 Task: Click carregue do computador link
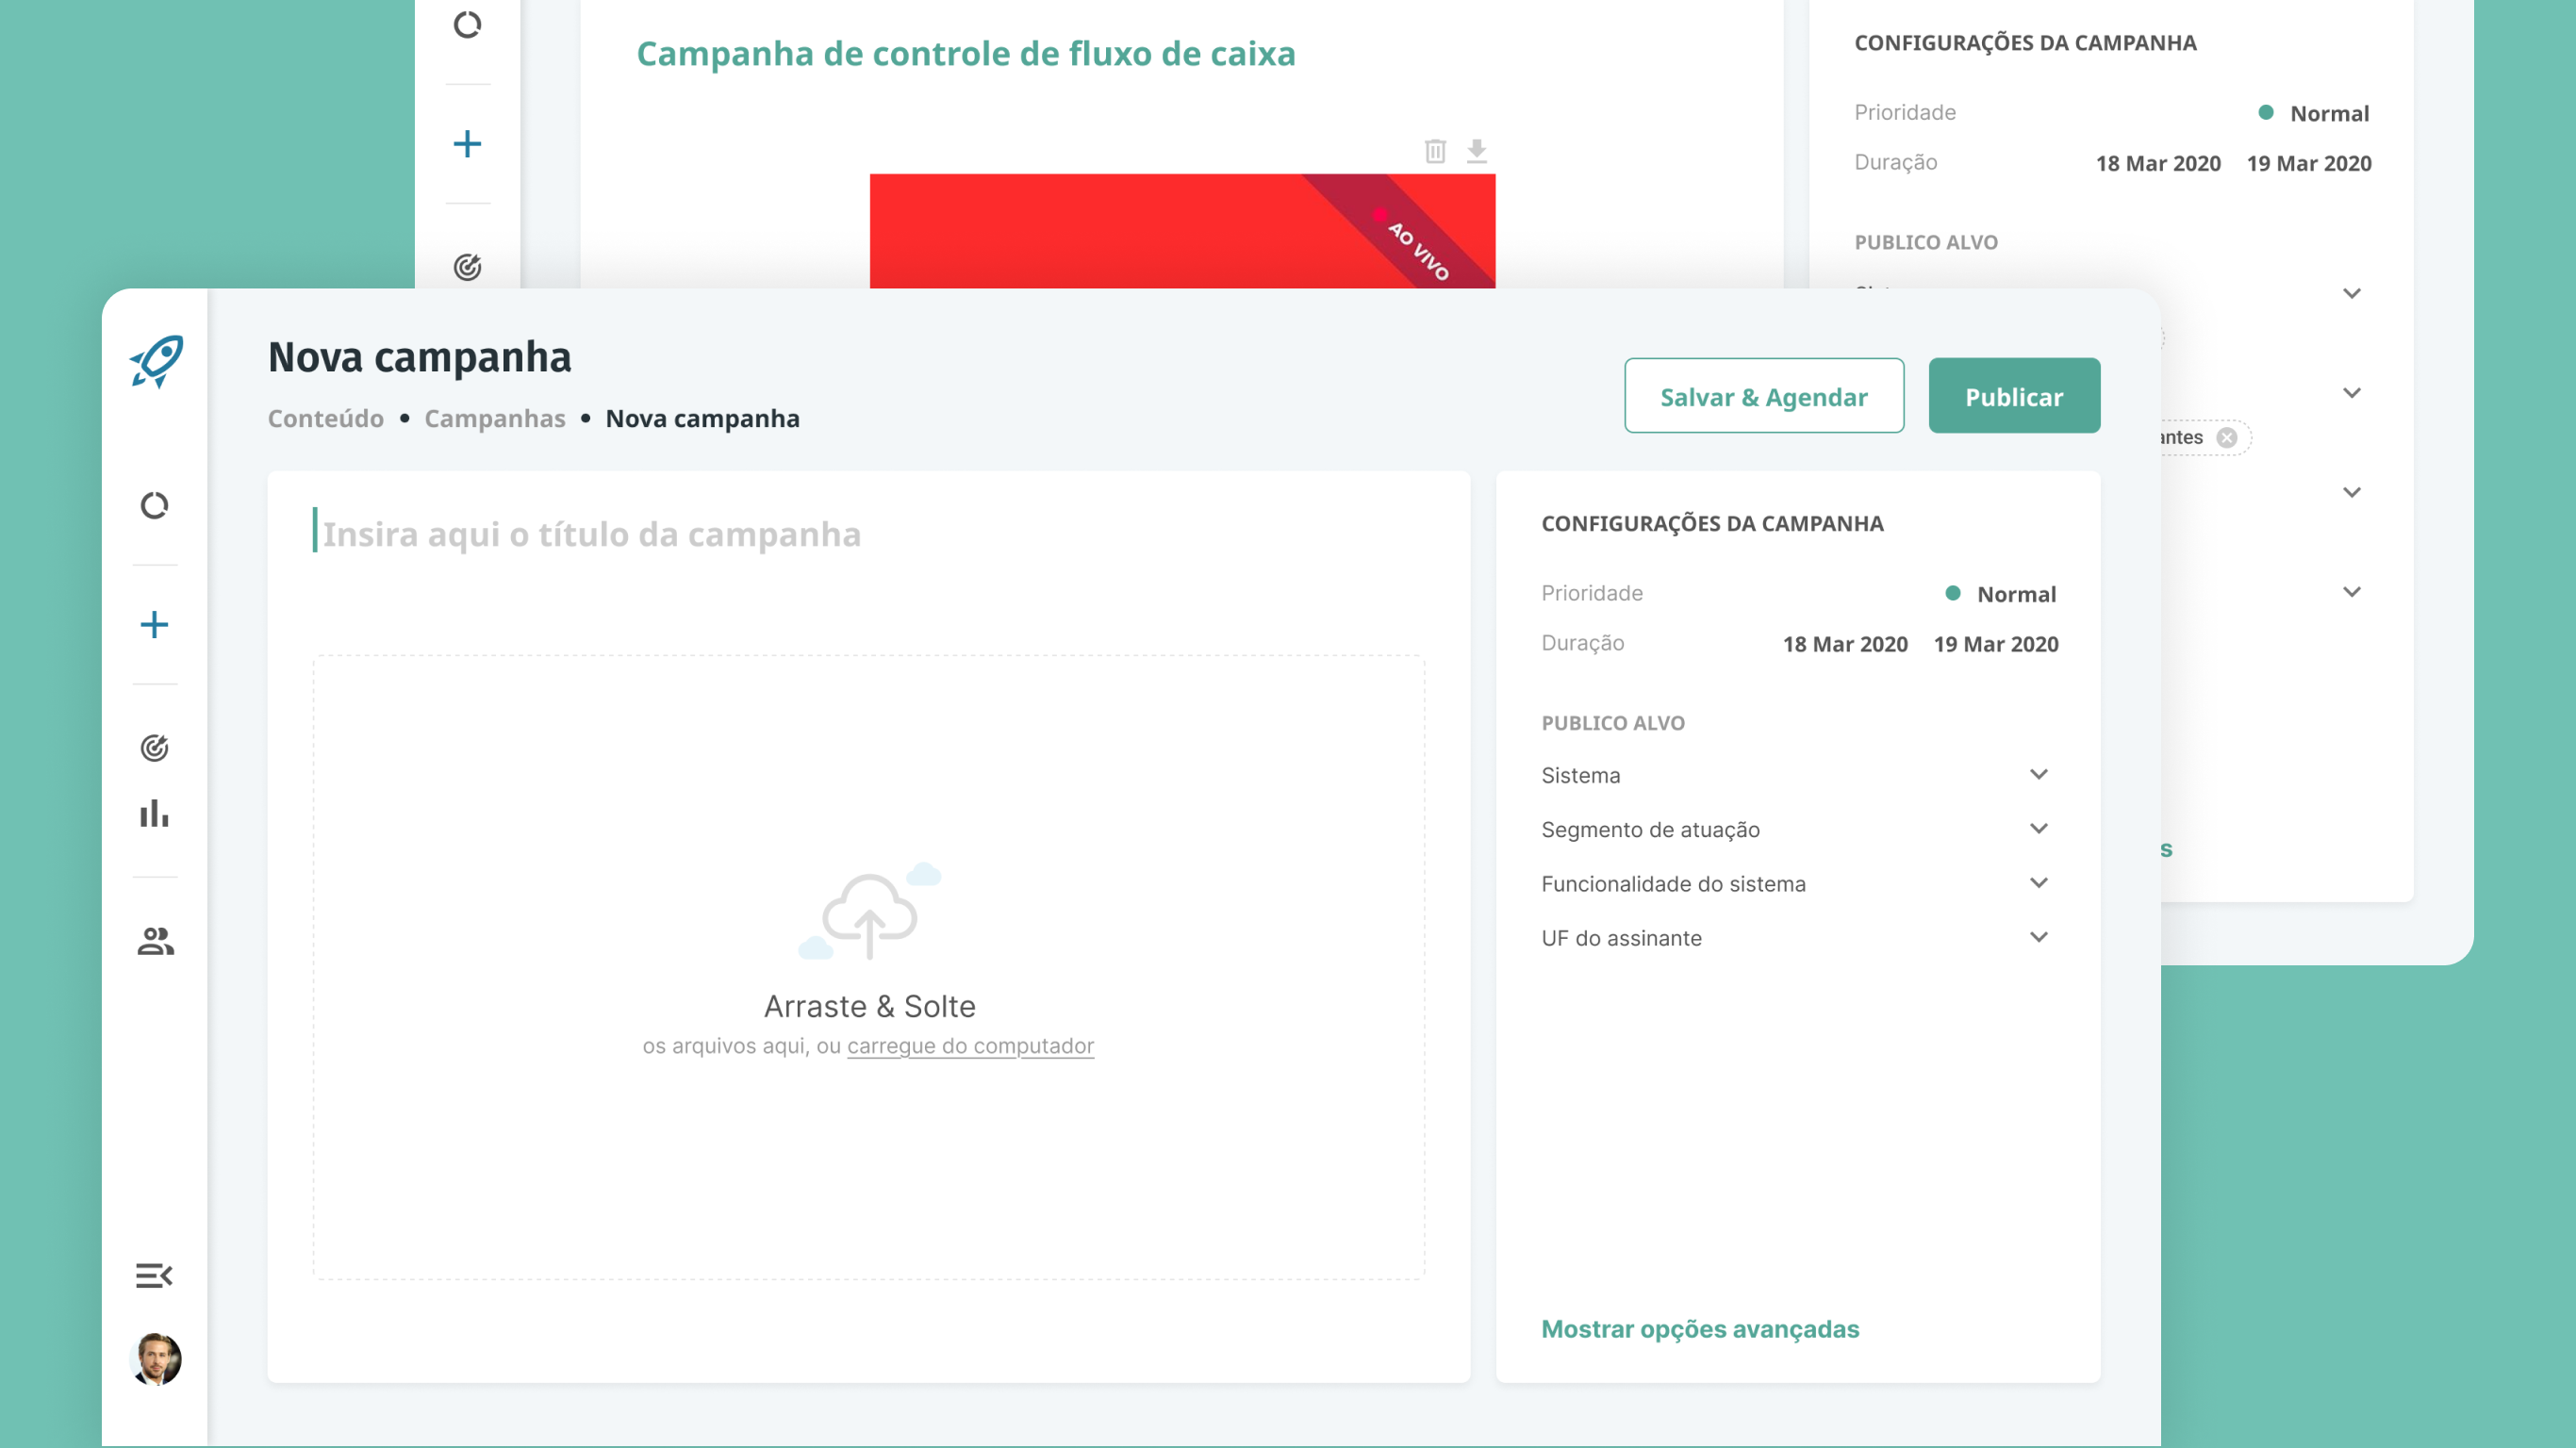pos(970,1046)
